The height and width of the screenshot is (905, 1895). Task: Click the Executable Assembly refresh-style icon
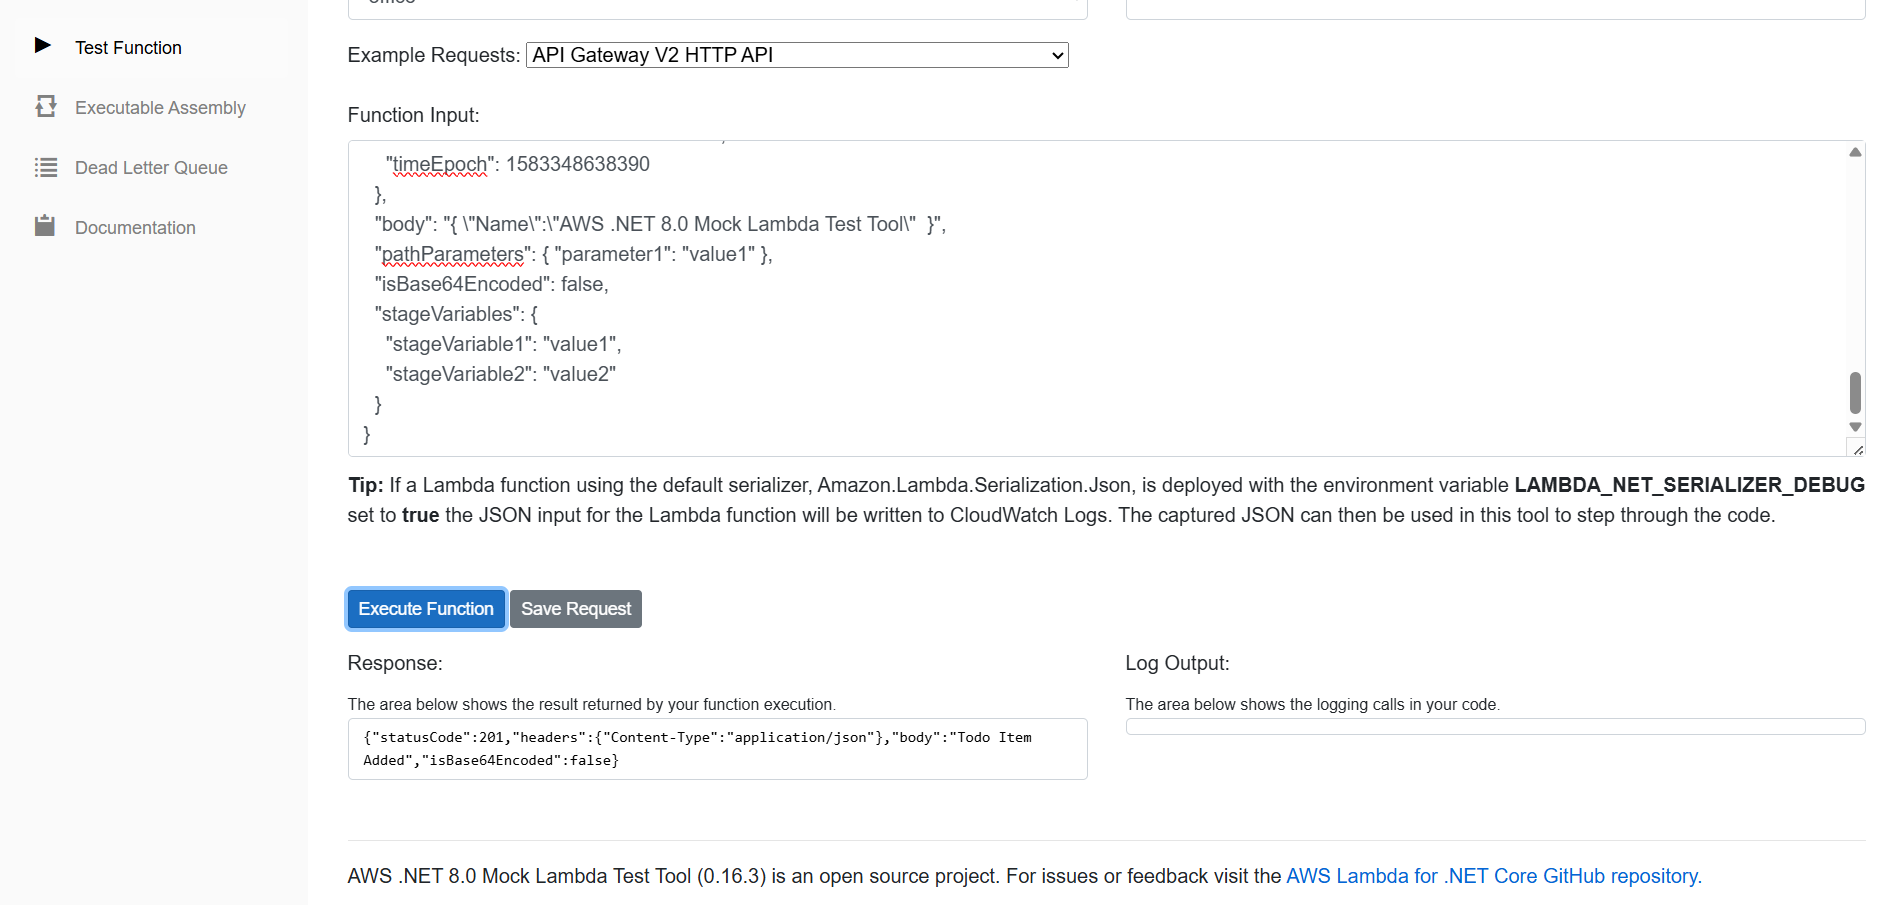[x=46, y=106]
